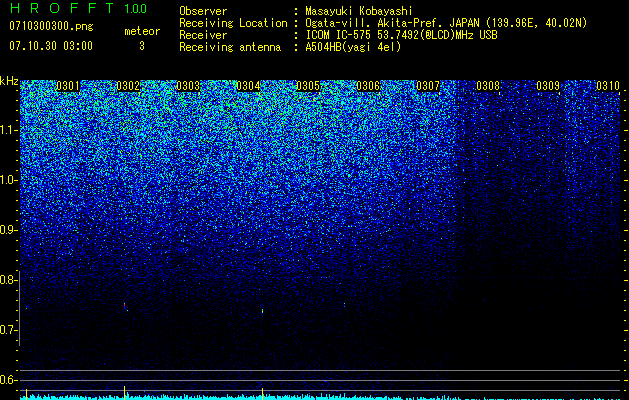
Task: Click the gray vertical range bar beside 0.8 kHz
Action: (x=20, y=308)
